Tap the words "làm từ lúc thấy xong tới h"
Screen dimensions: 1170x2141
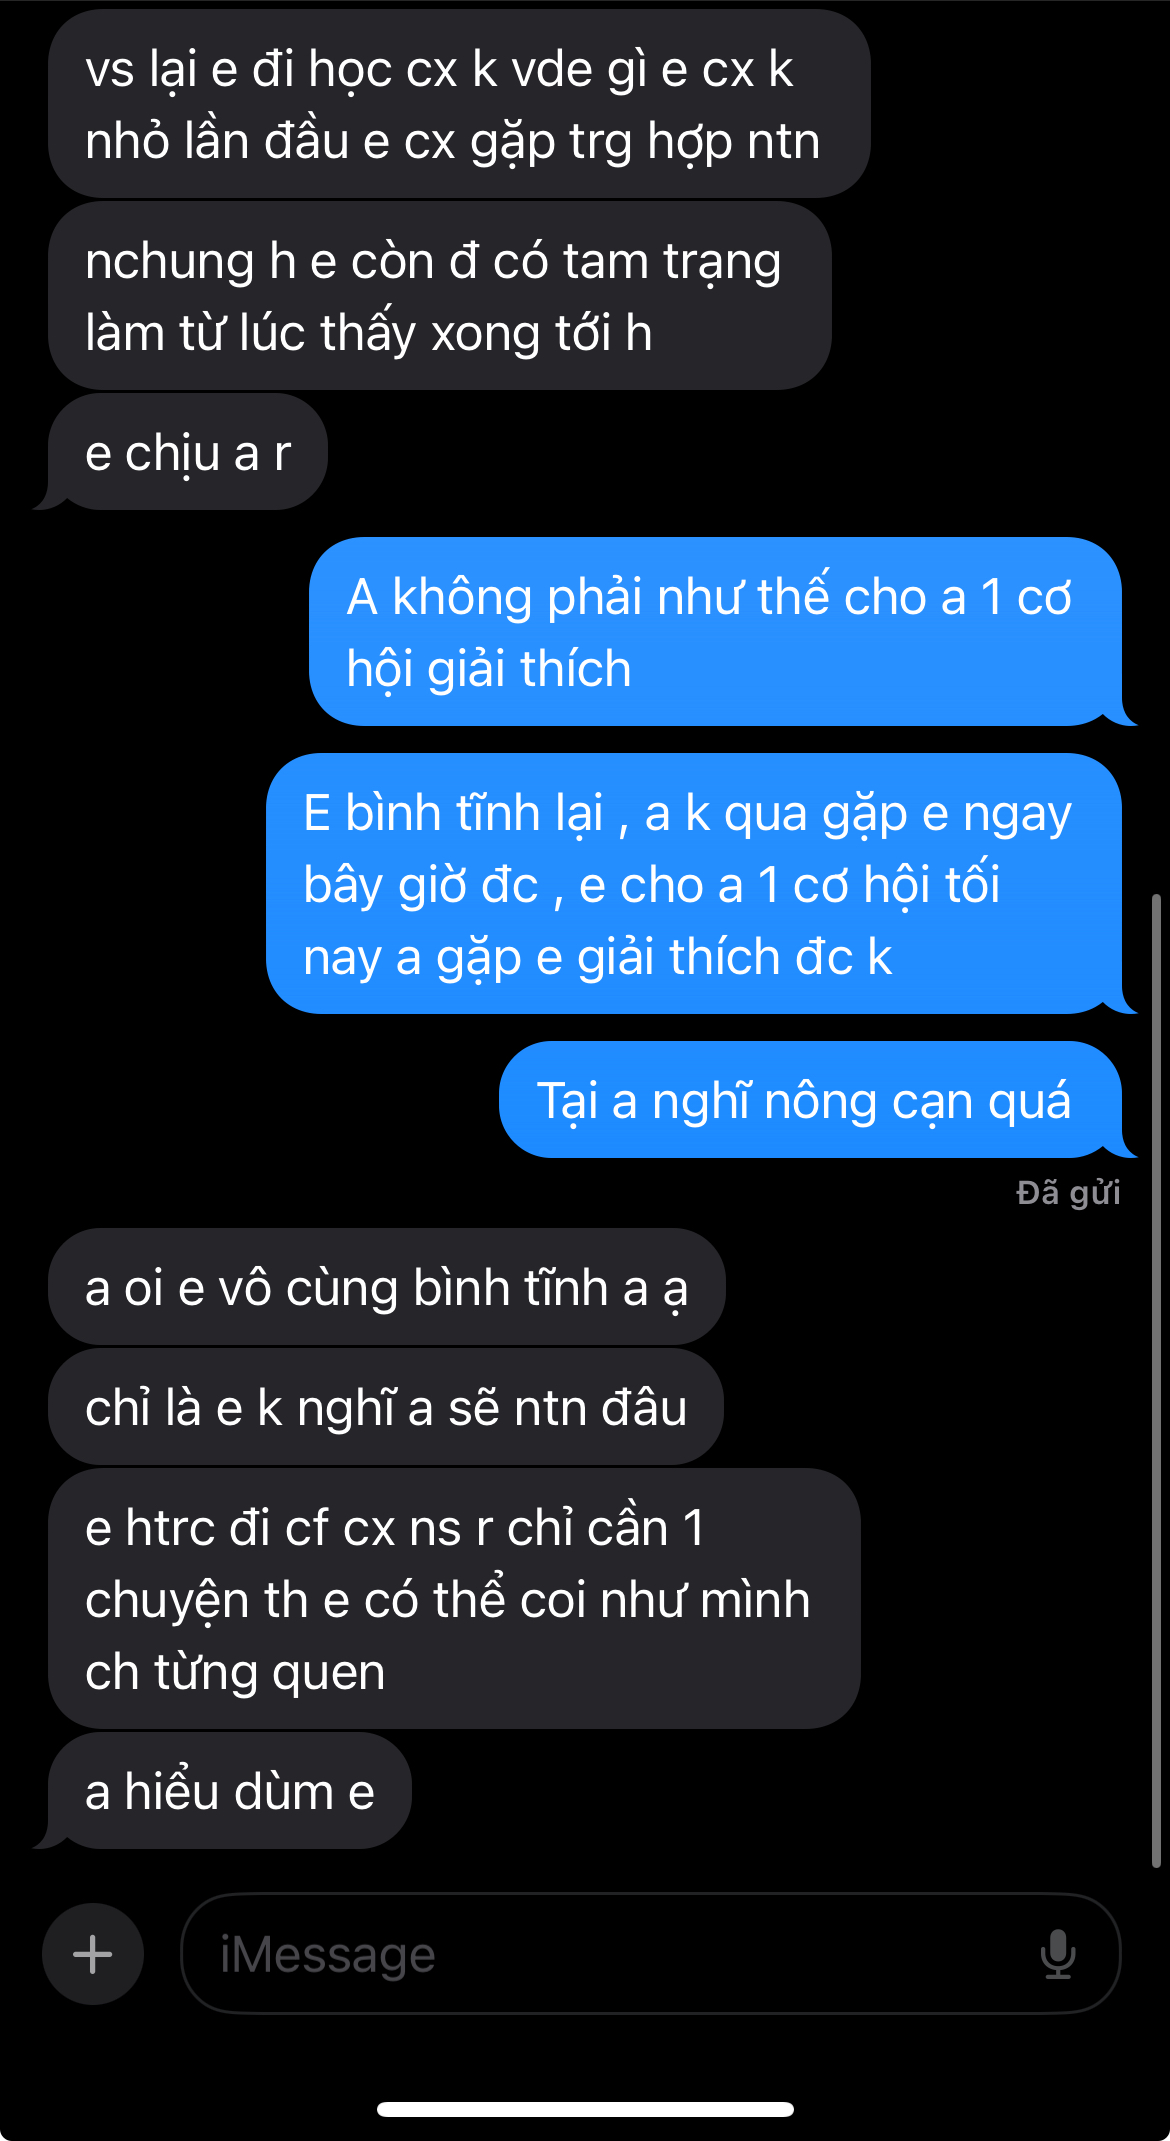(x=369, y=333)
